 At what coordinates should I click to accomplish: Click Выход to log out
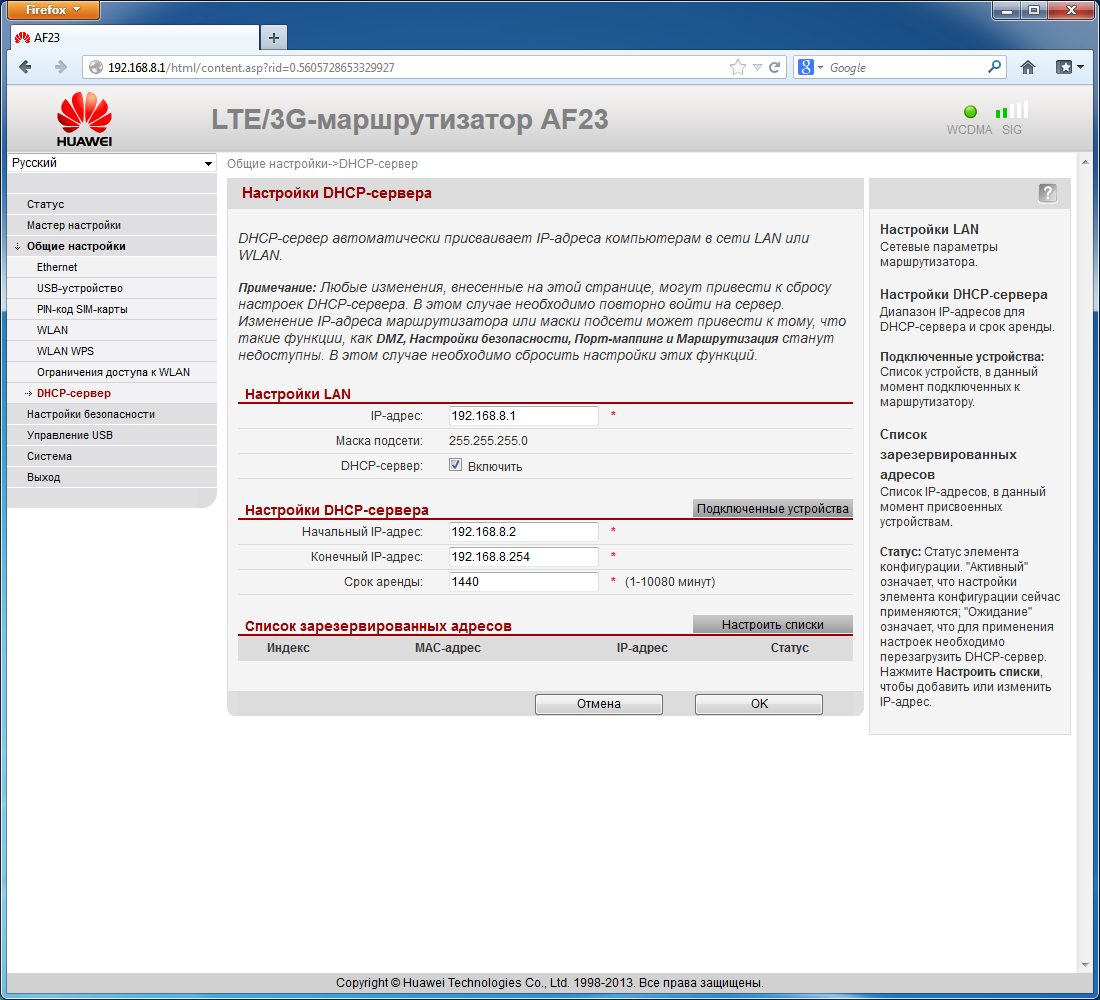click(112, 478)
